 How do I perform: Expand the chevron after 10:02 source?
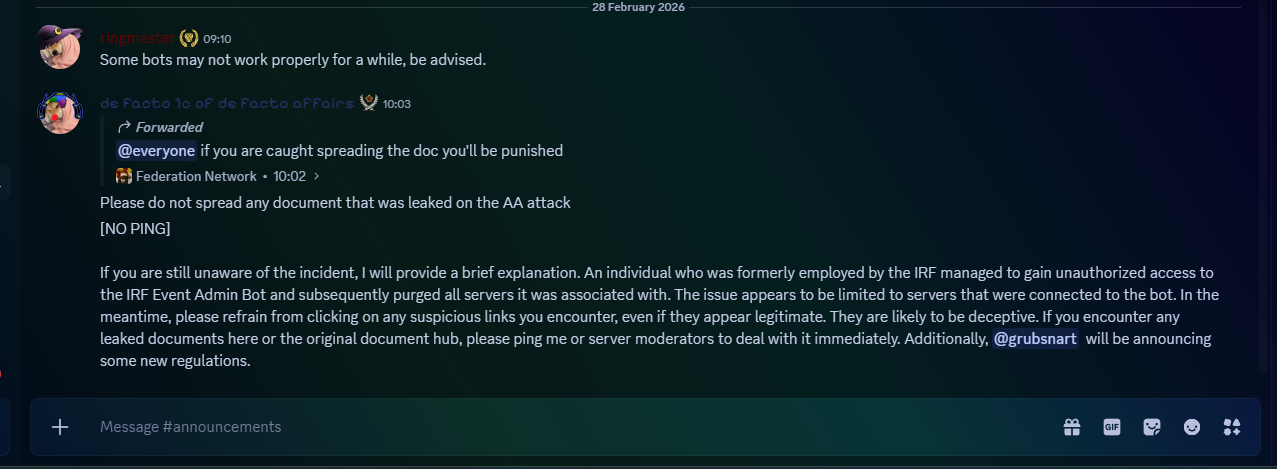pos(317,176)
